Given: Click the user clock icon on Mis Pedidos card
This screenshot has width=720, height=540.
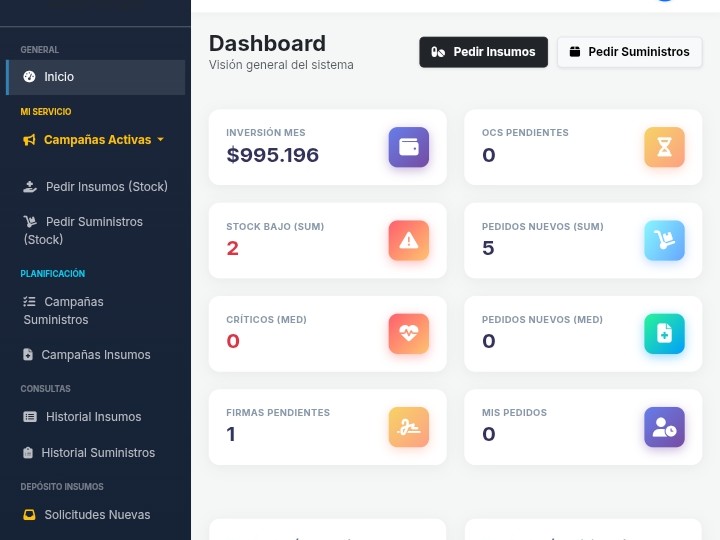Looking at the screenshot, I should tap(664, 427).
